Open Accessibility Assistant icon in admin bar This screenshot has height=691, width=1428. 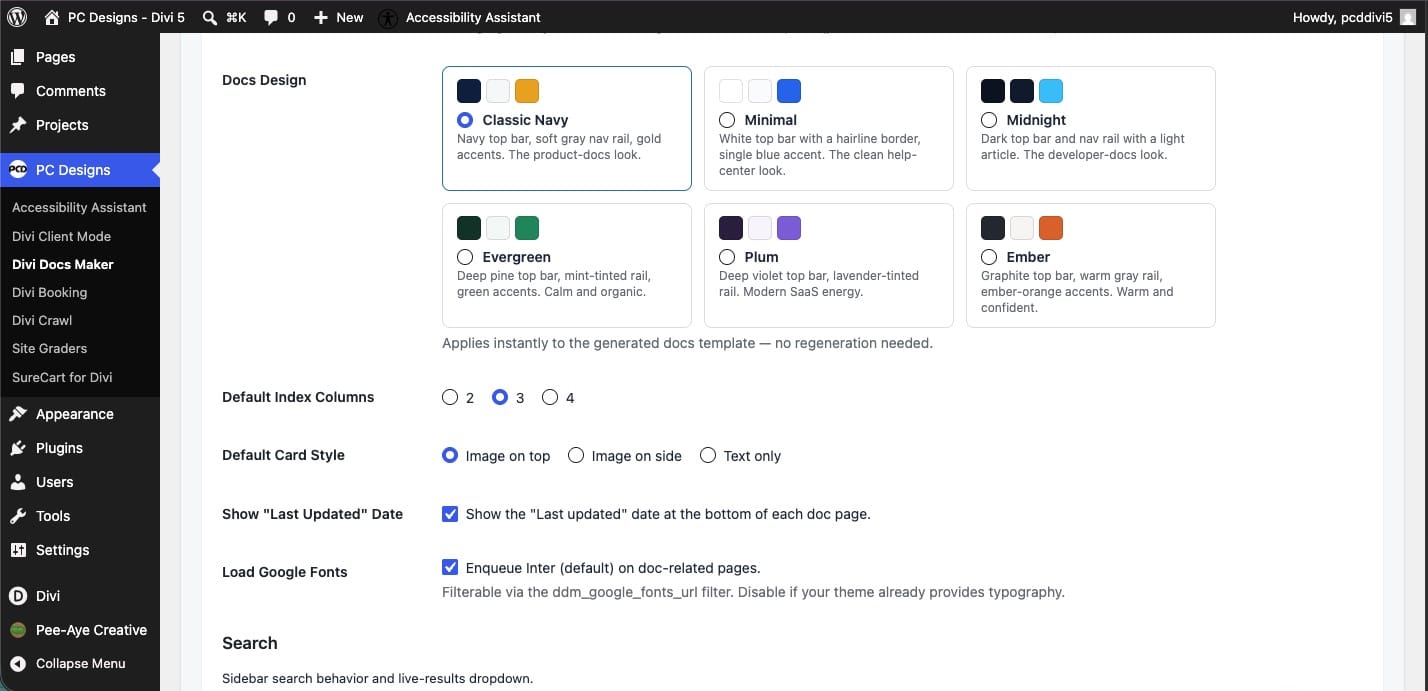388,18
